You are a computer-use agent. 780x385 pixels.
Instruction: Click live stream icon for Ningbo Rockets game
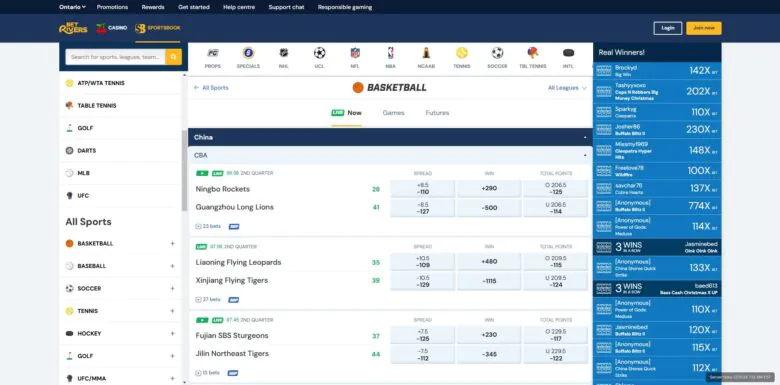202,173
